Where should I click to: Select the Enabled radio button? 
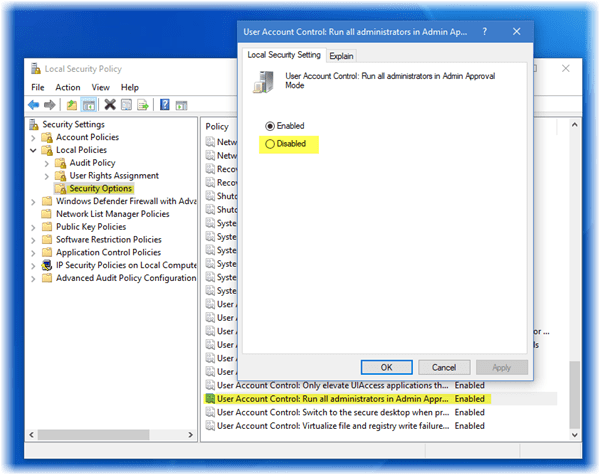click(x=270, y=126)
